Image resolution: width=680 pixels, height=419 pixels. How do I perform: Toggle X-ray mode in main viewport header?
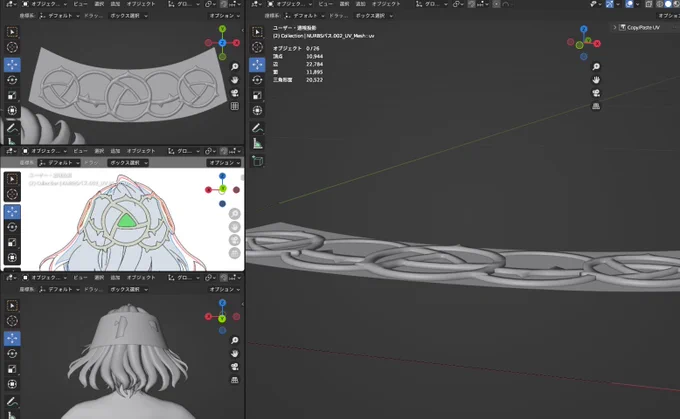coord(649,4)
